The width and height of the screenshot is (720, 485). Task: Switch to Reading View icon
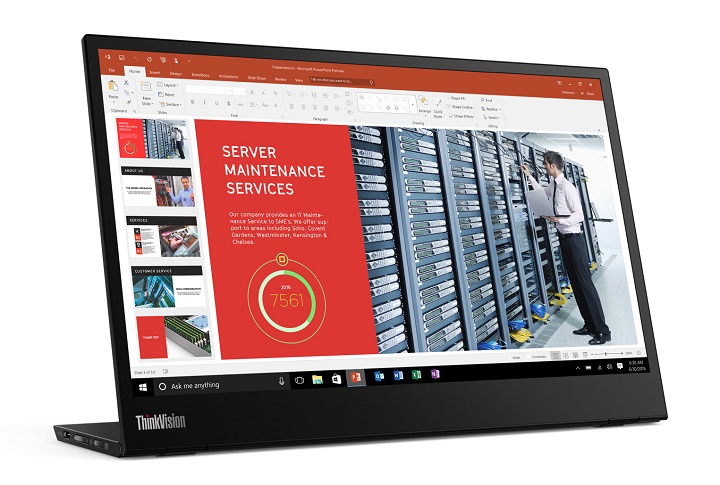[x=575, y=355]
